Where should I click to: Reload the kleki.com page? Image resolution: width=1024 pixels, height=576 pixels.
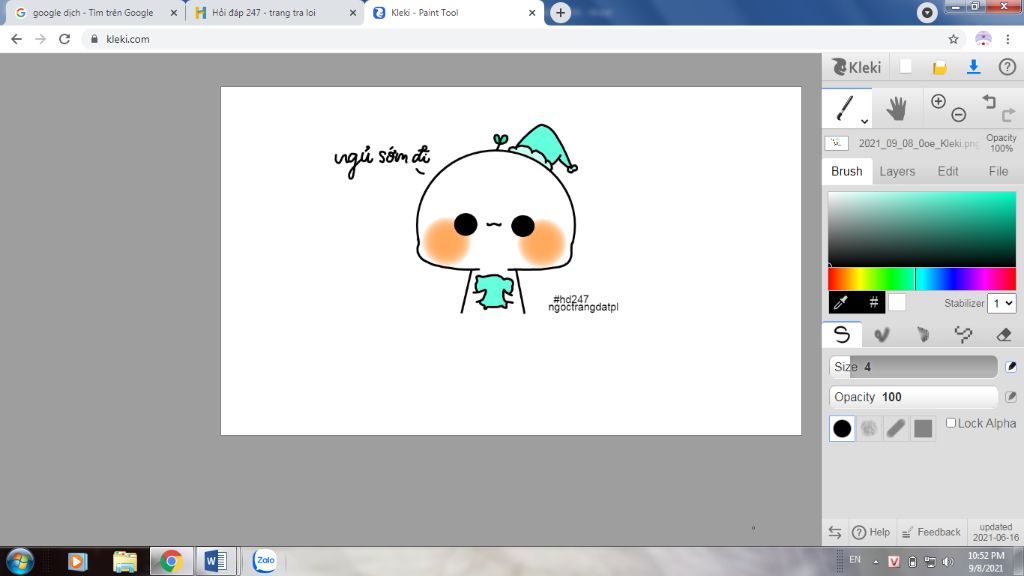[x=64, y=39]
